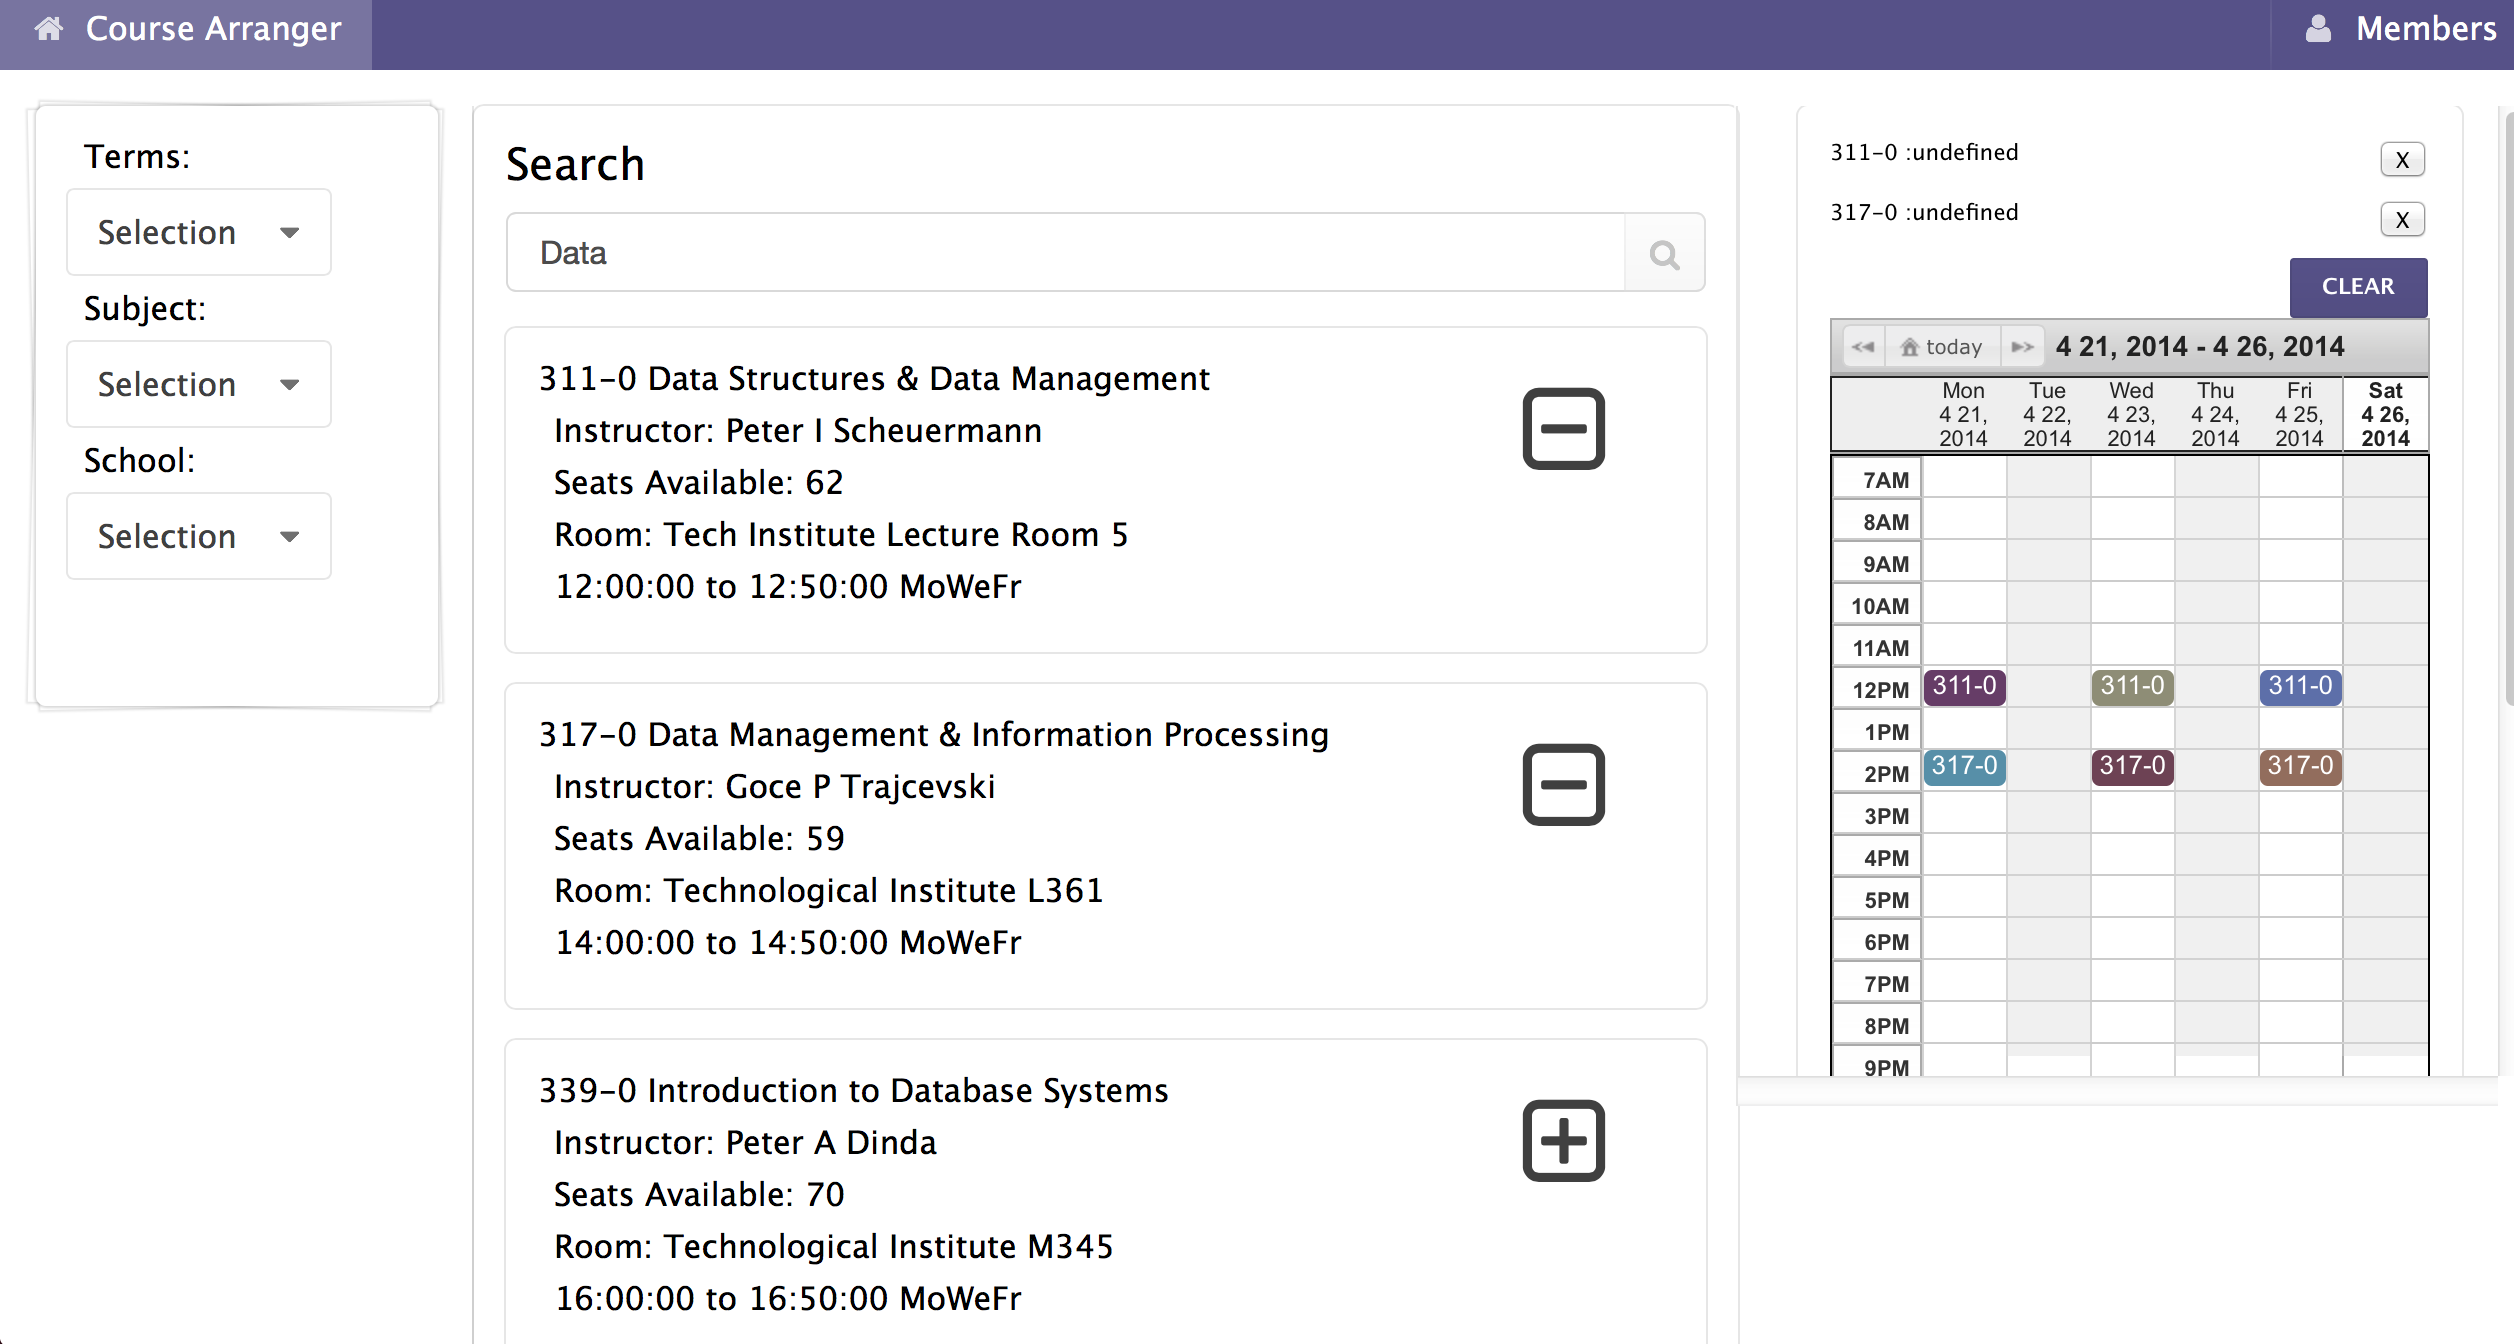Viewport: 2514px width, 1344px height.
Task: Click the search field containing Data
Action: click(x=1065, y=253)
